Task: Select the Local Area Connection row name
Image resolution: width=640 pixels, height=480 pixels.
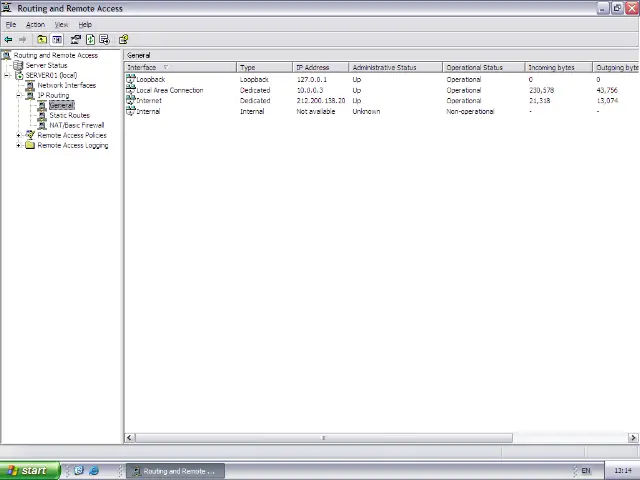Action: tap(169, 90)
